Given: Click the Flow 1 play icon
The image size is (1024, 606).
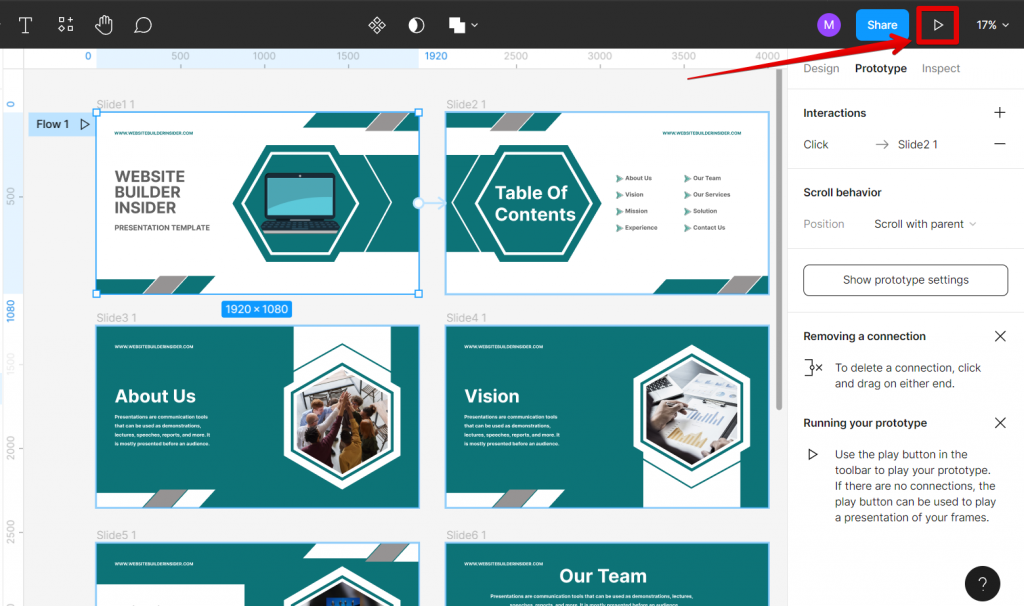Looking at the screenshot, I should (84, 124).
